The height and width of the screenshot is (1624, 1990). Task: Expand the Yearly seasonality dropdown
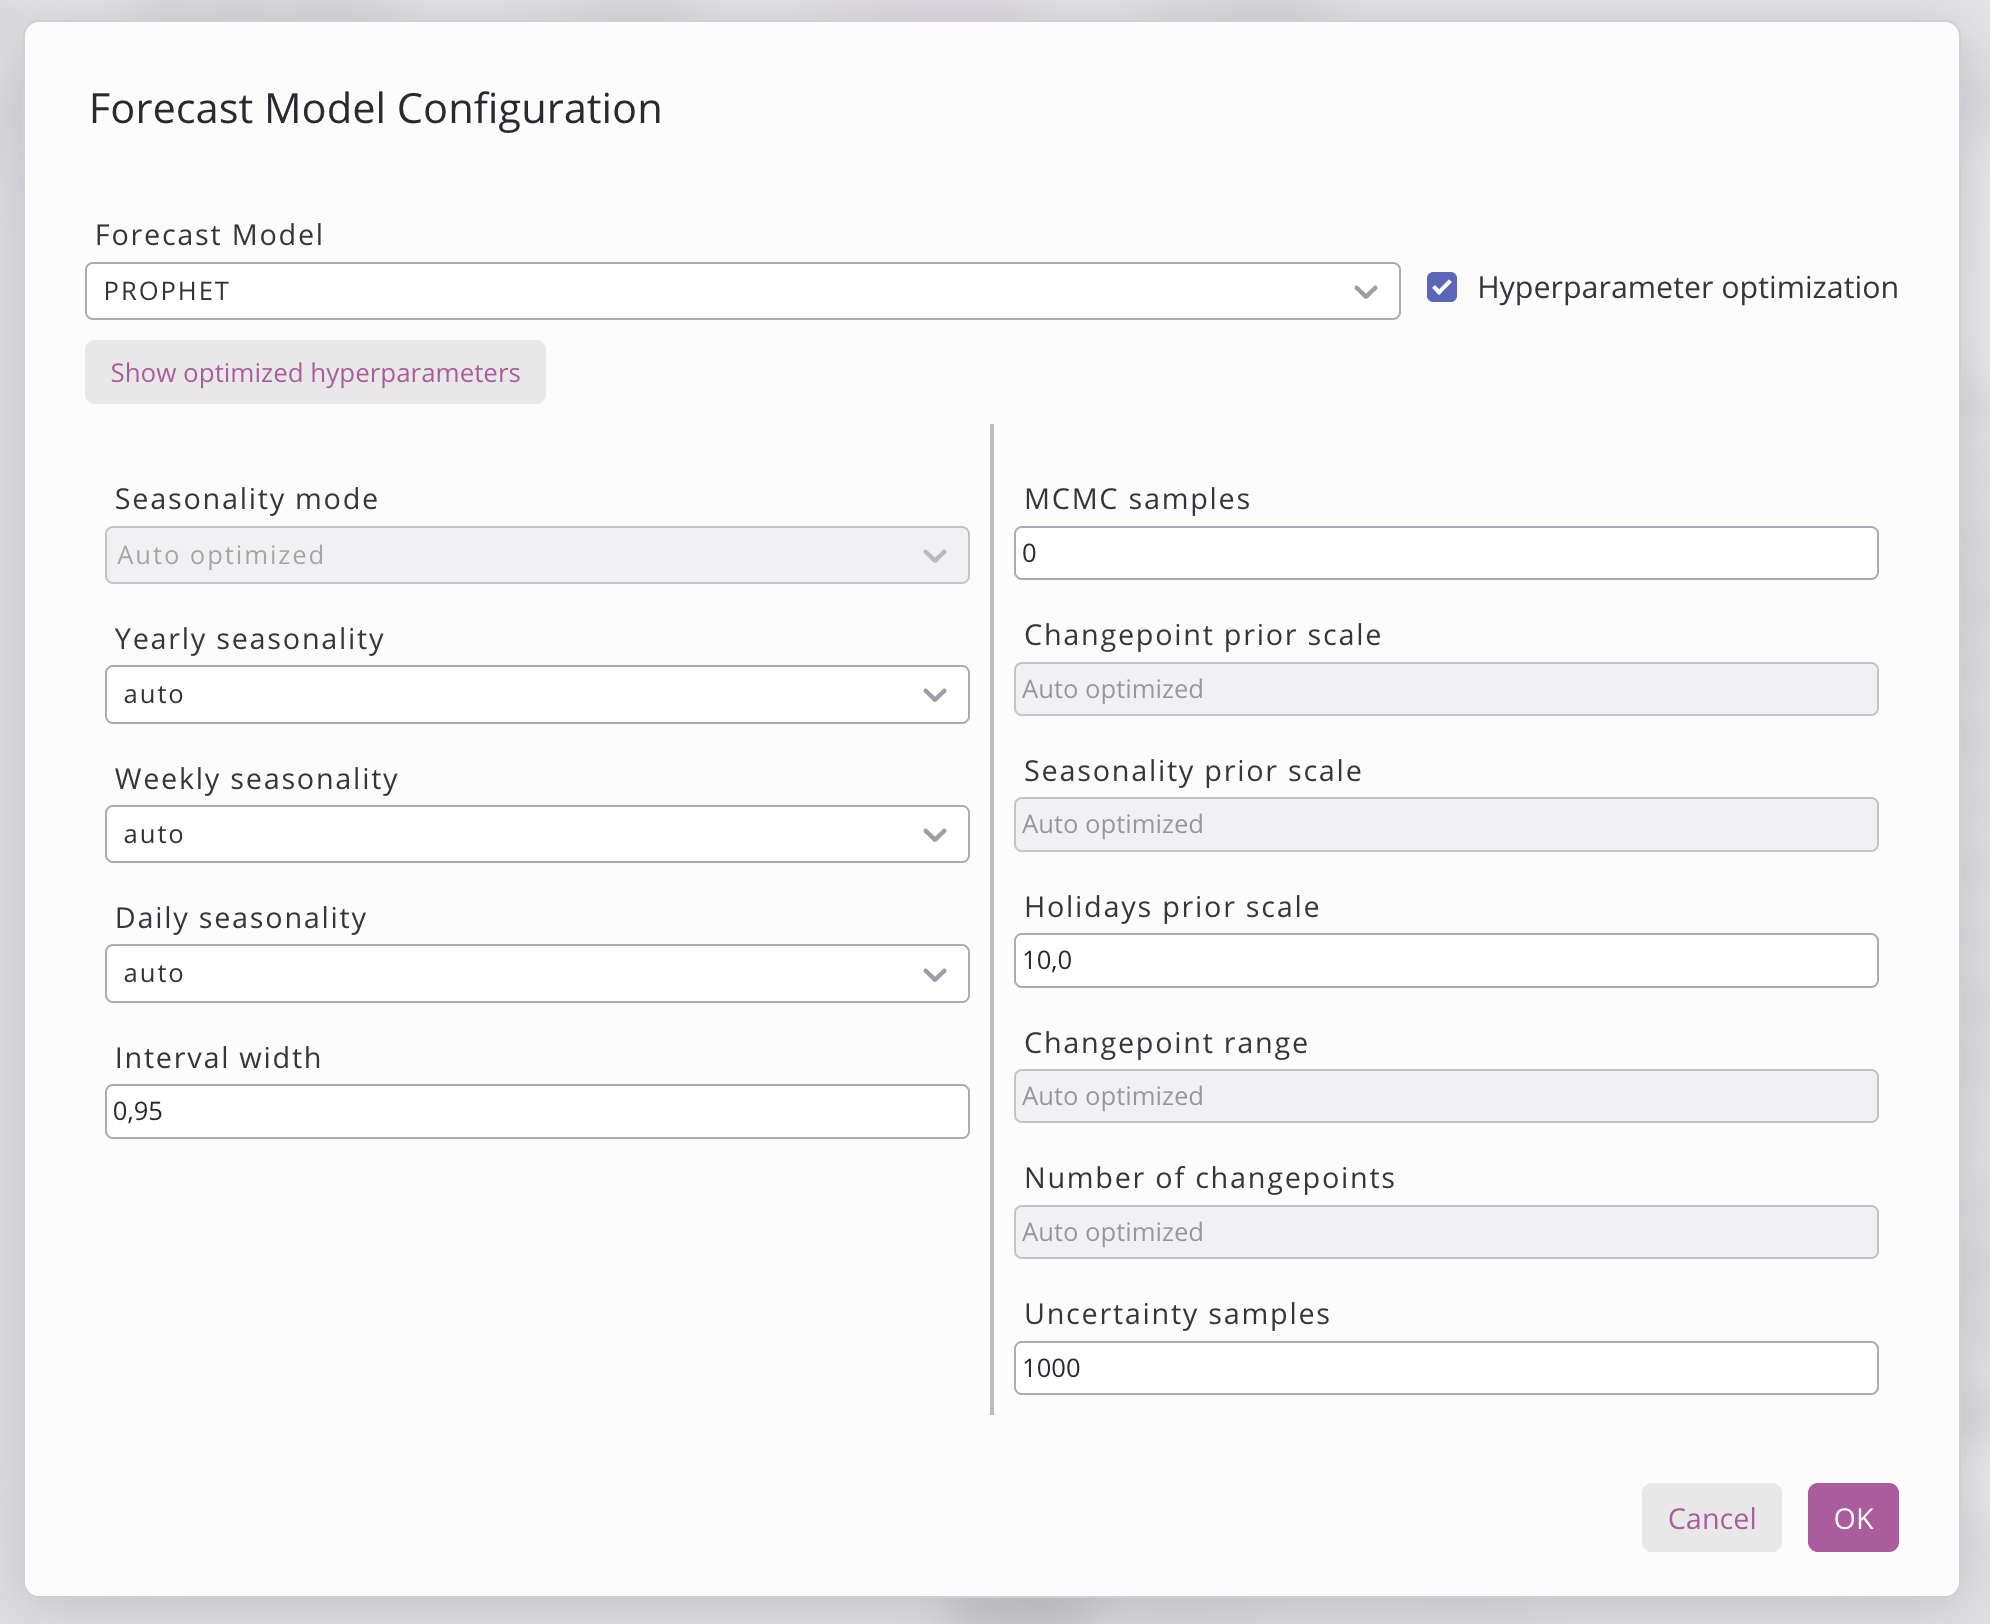pyautogui.click(x=536, y=694)
